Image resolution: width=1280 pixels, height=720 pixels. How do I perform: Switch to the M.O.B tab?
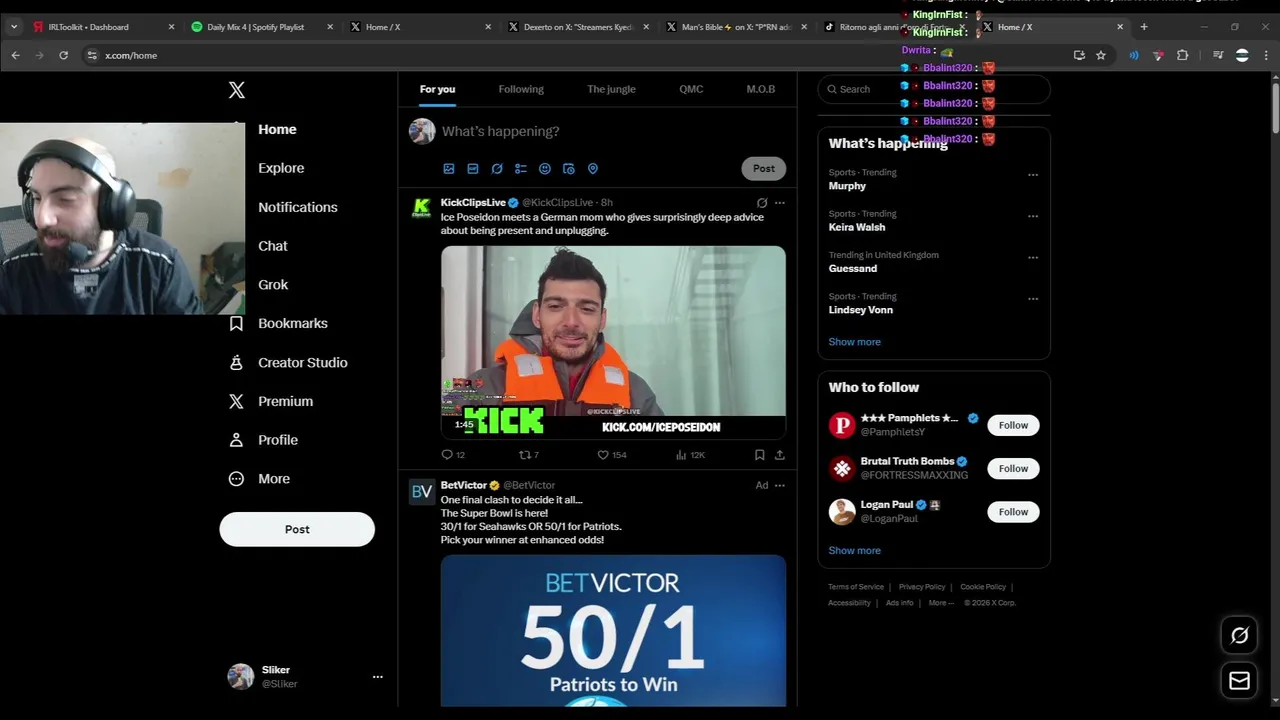click(x=760, y=89)
